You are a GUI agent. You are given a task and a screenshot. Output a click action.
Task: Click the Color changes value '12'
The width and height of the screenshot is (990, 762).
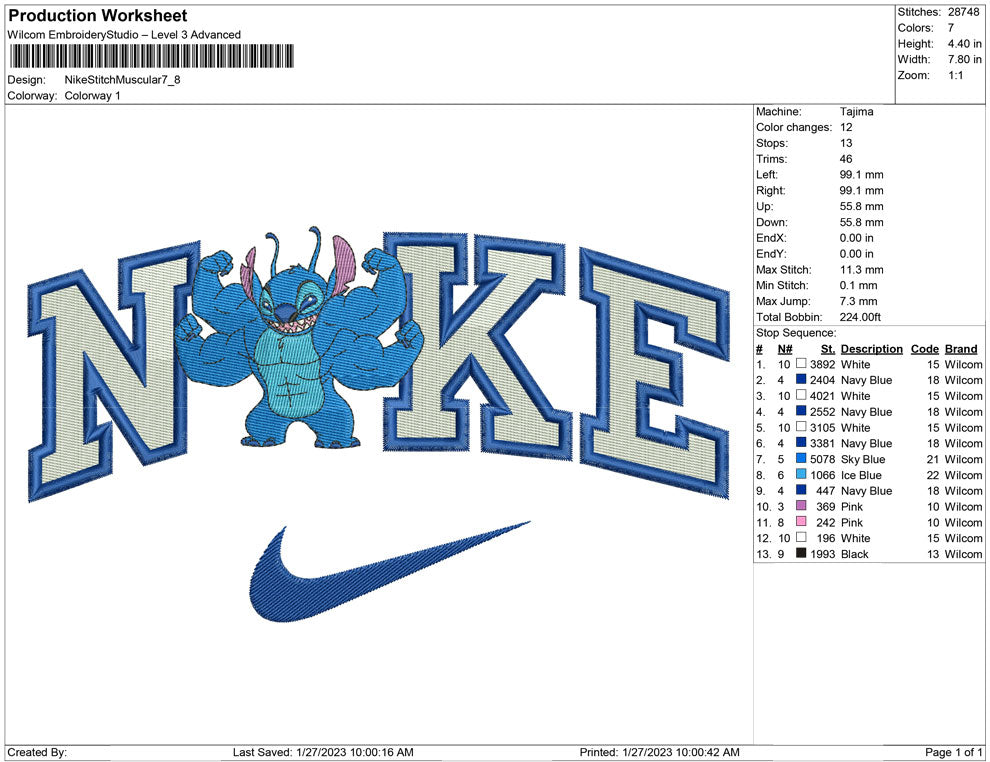(846, 128)
